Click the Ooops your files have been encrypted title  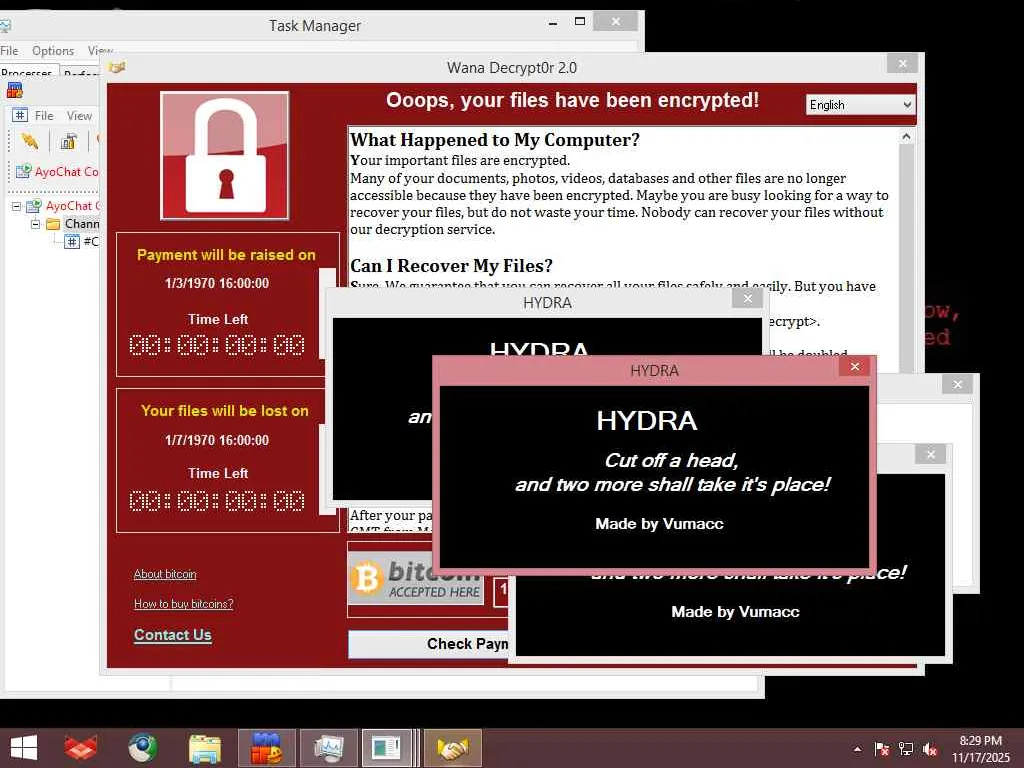pyautogui.click(x=573, y=100)
